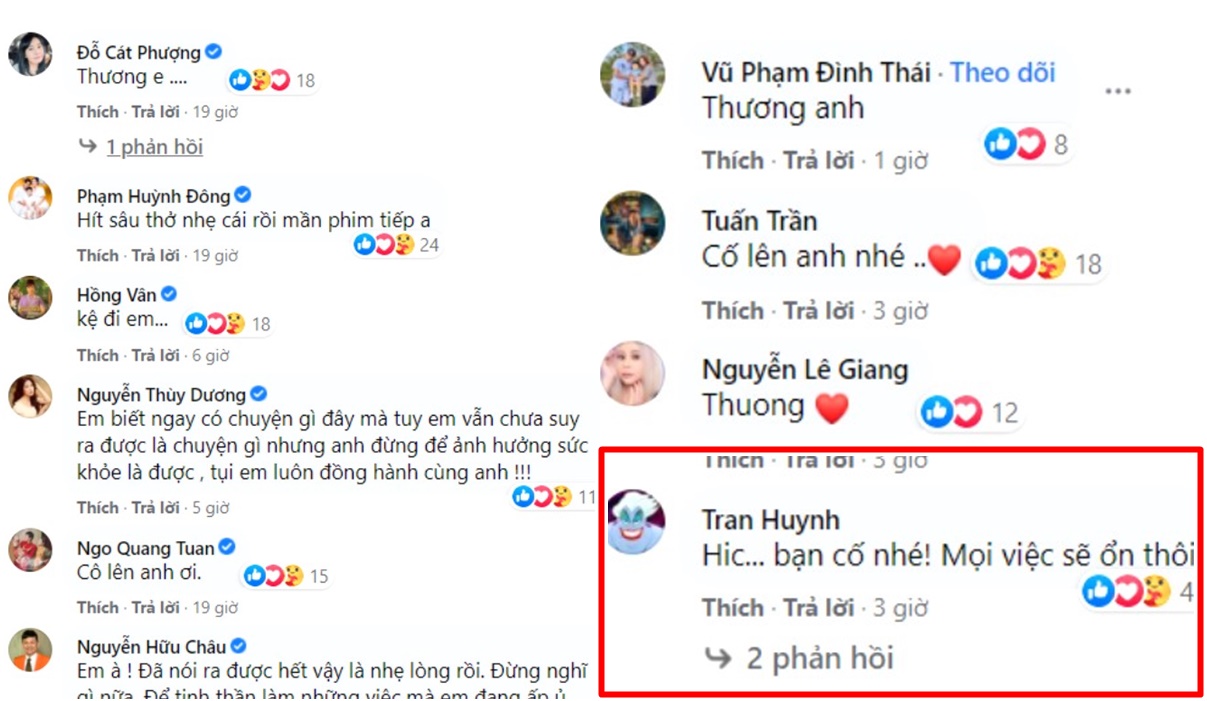Reply to Tran Huynh's comment via Trả lời

tap(819, 607)
